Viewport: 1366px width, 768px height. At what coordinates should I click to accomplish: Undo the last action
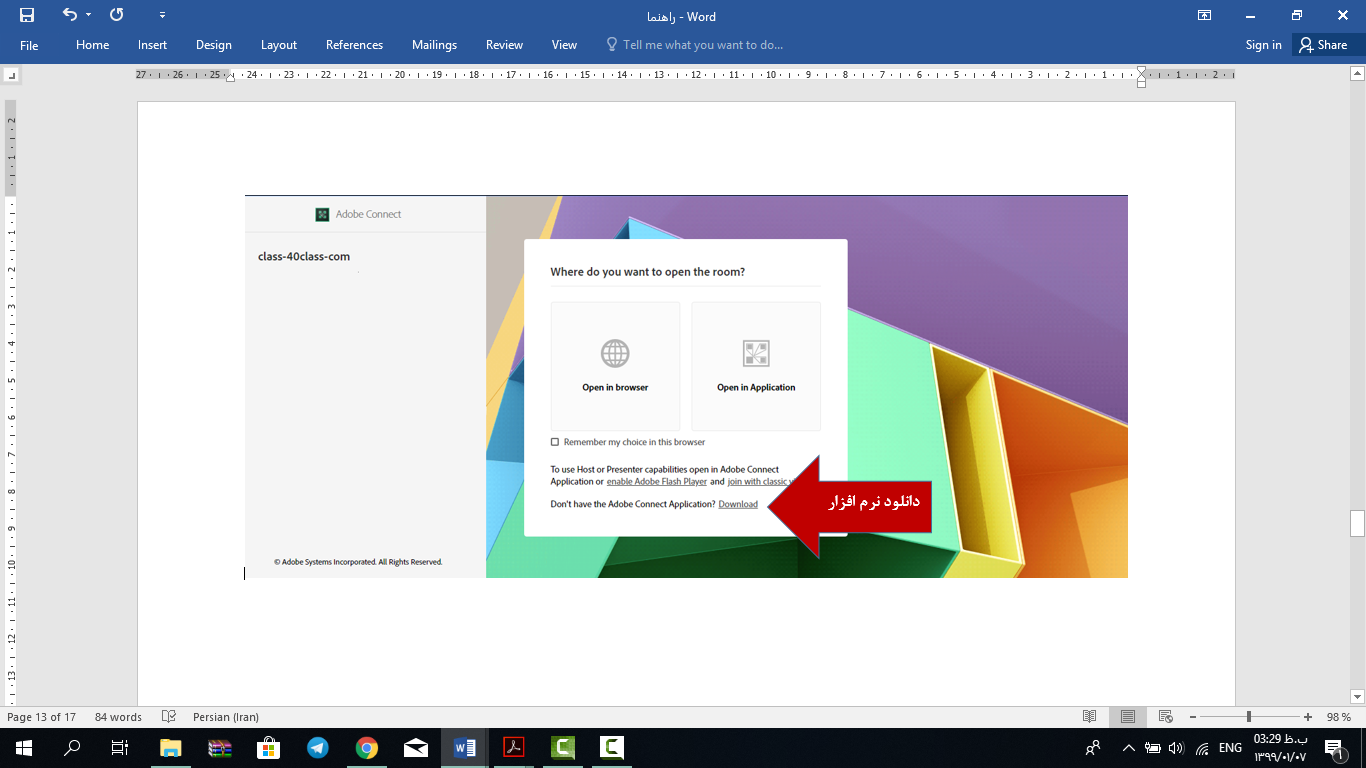tap(69, 15)
